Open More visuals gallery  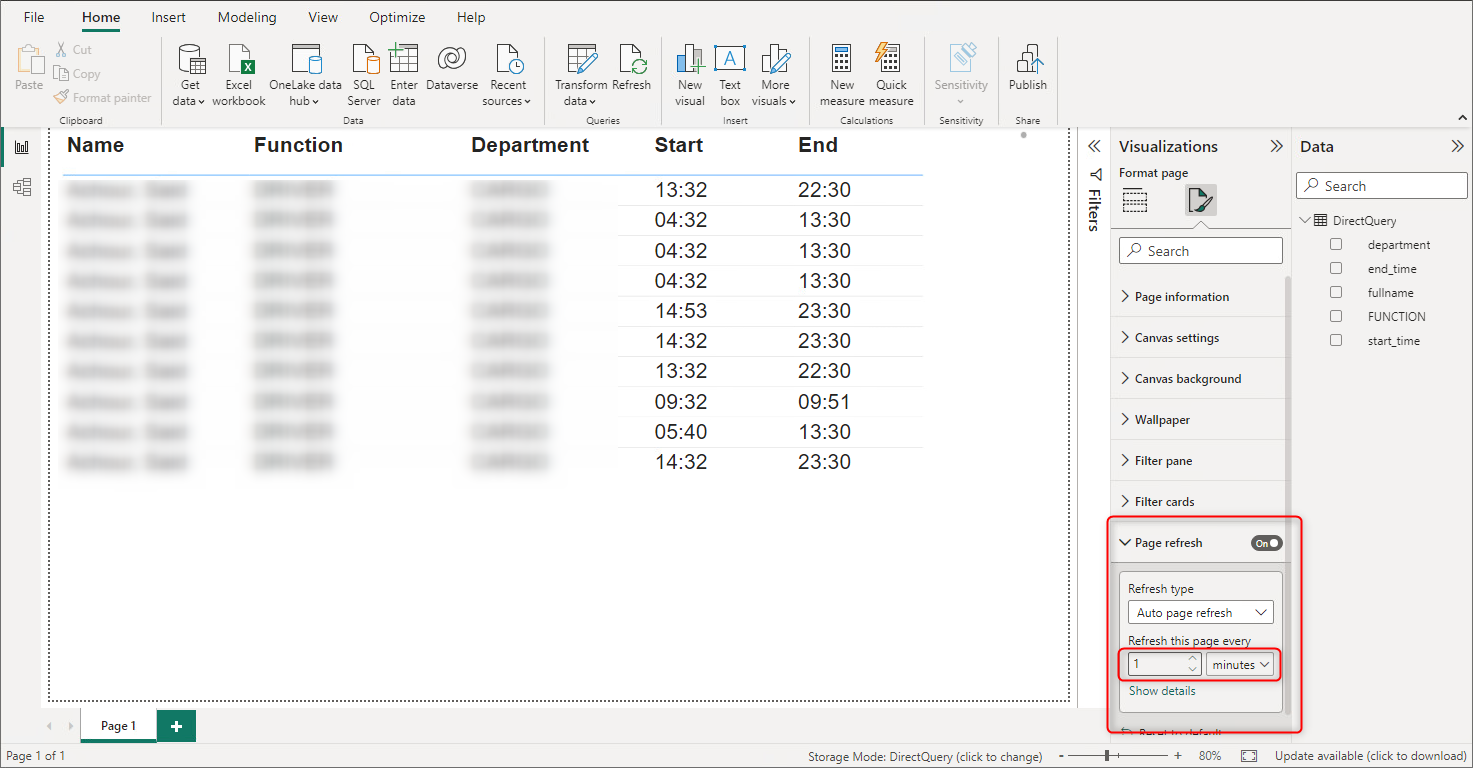775,75
